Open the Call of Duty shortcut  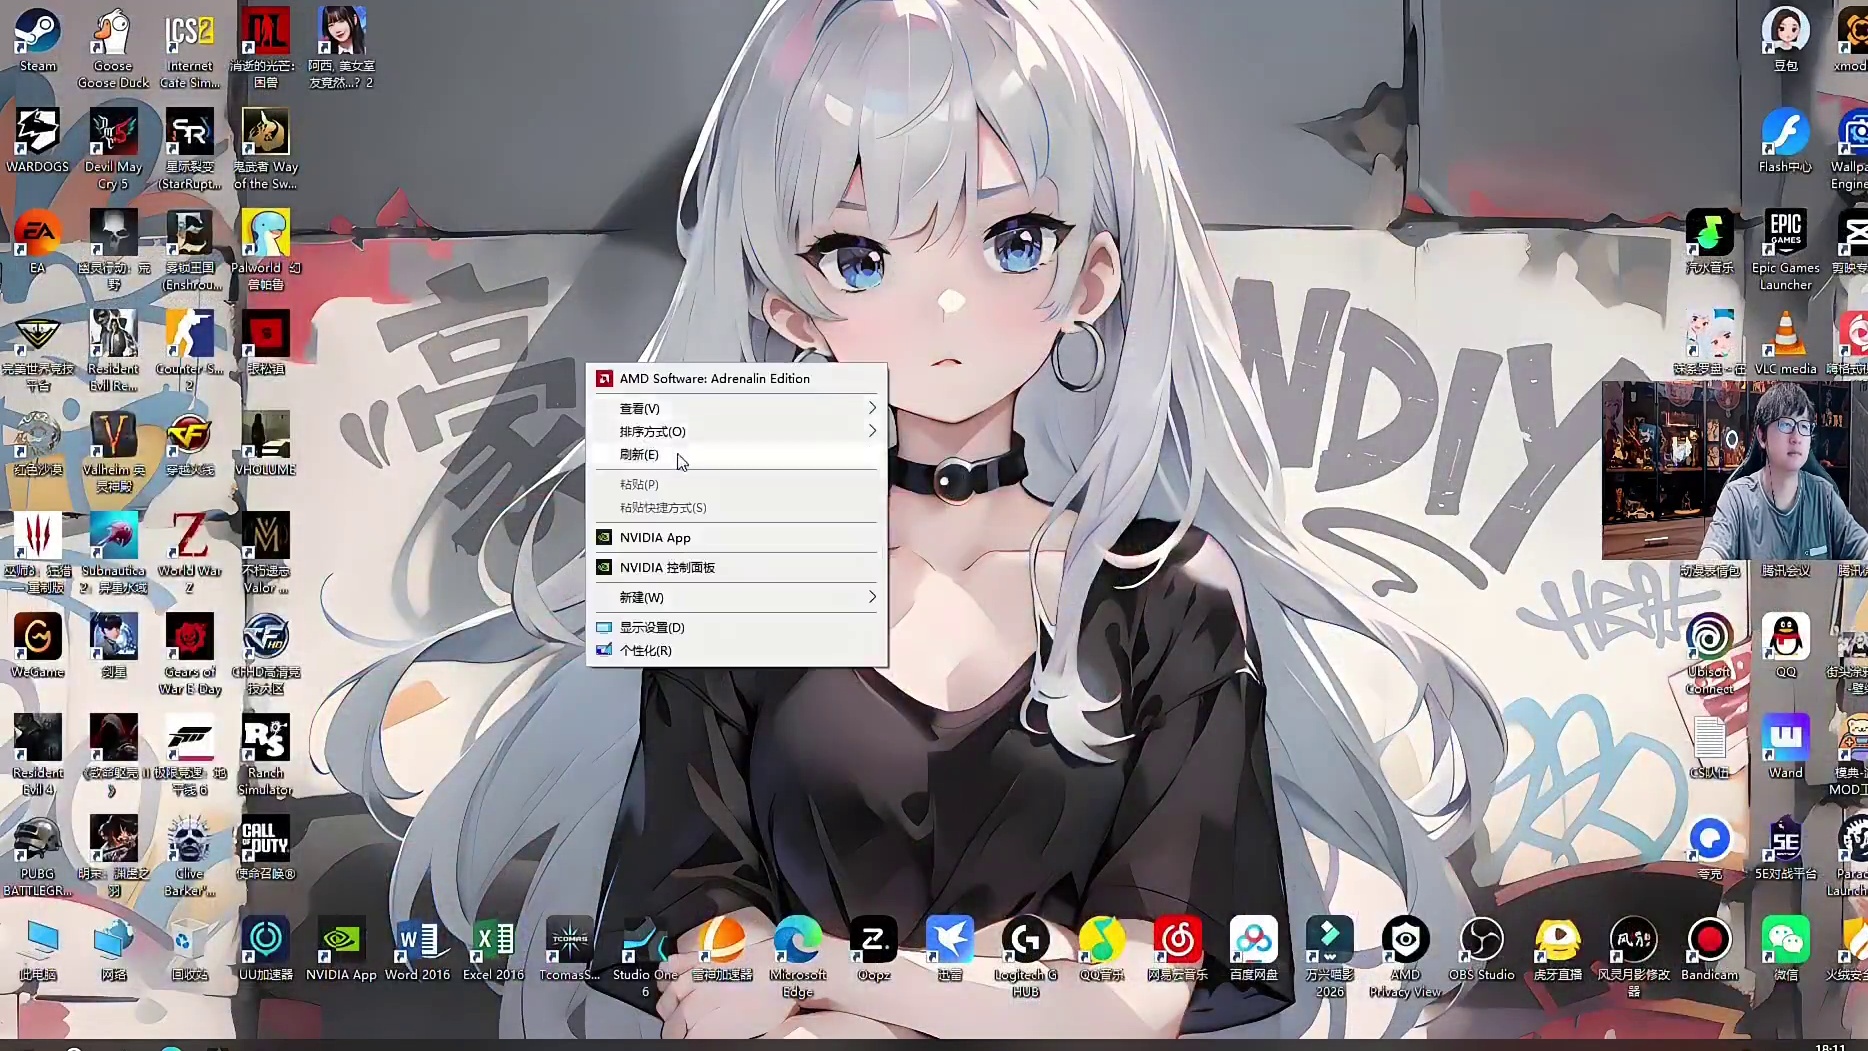(265, 848)
